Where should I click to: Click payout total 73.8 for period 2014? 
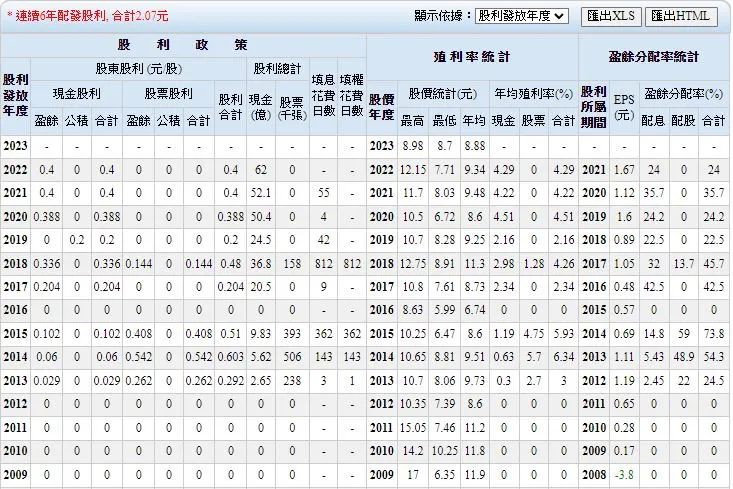(x=714, y=333)
